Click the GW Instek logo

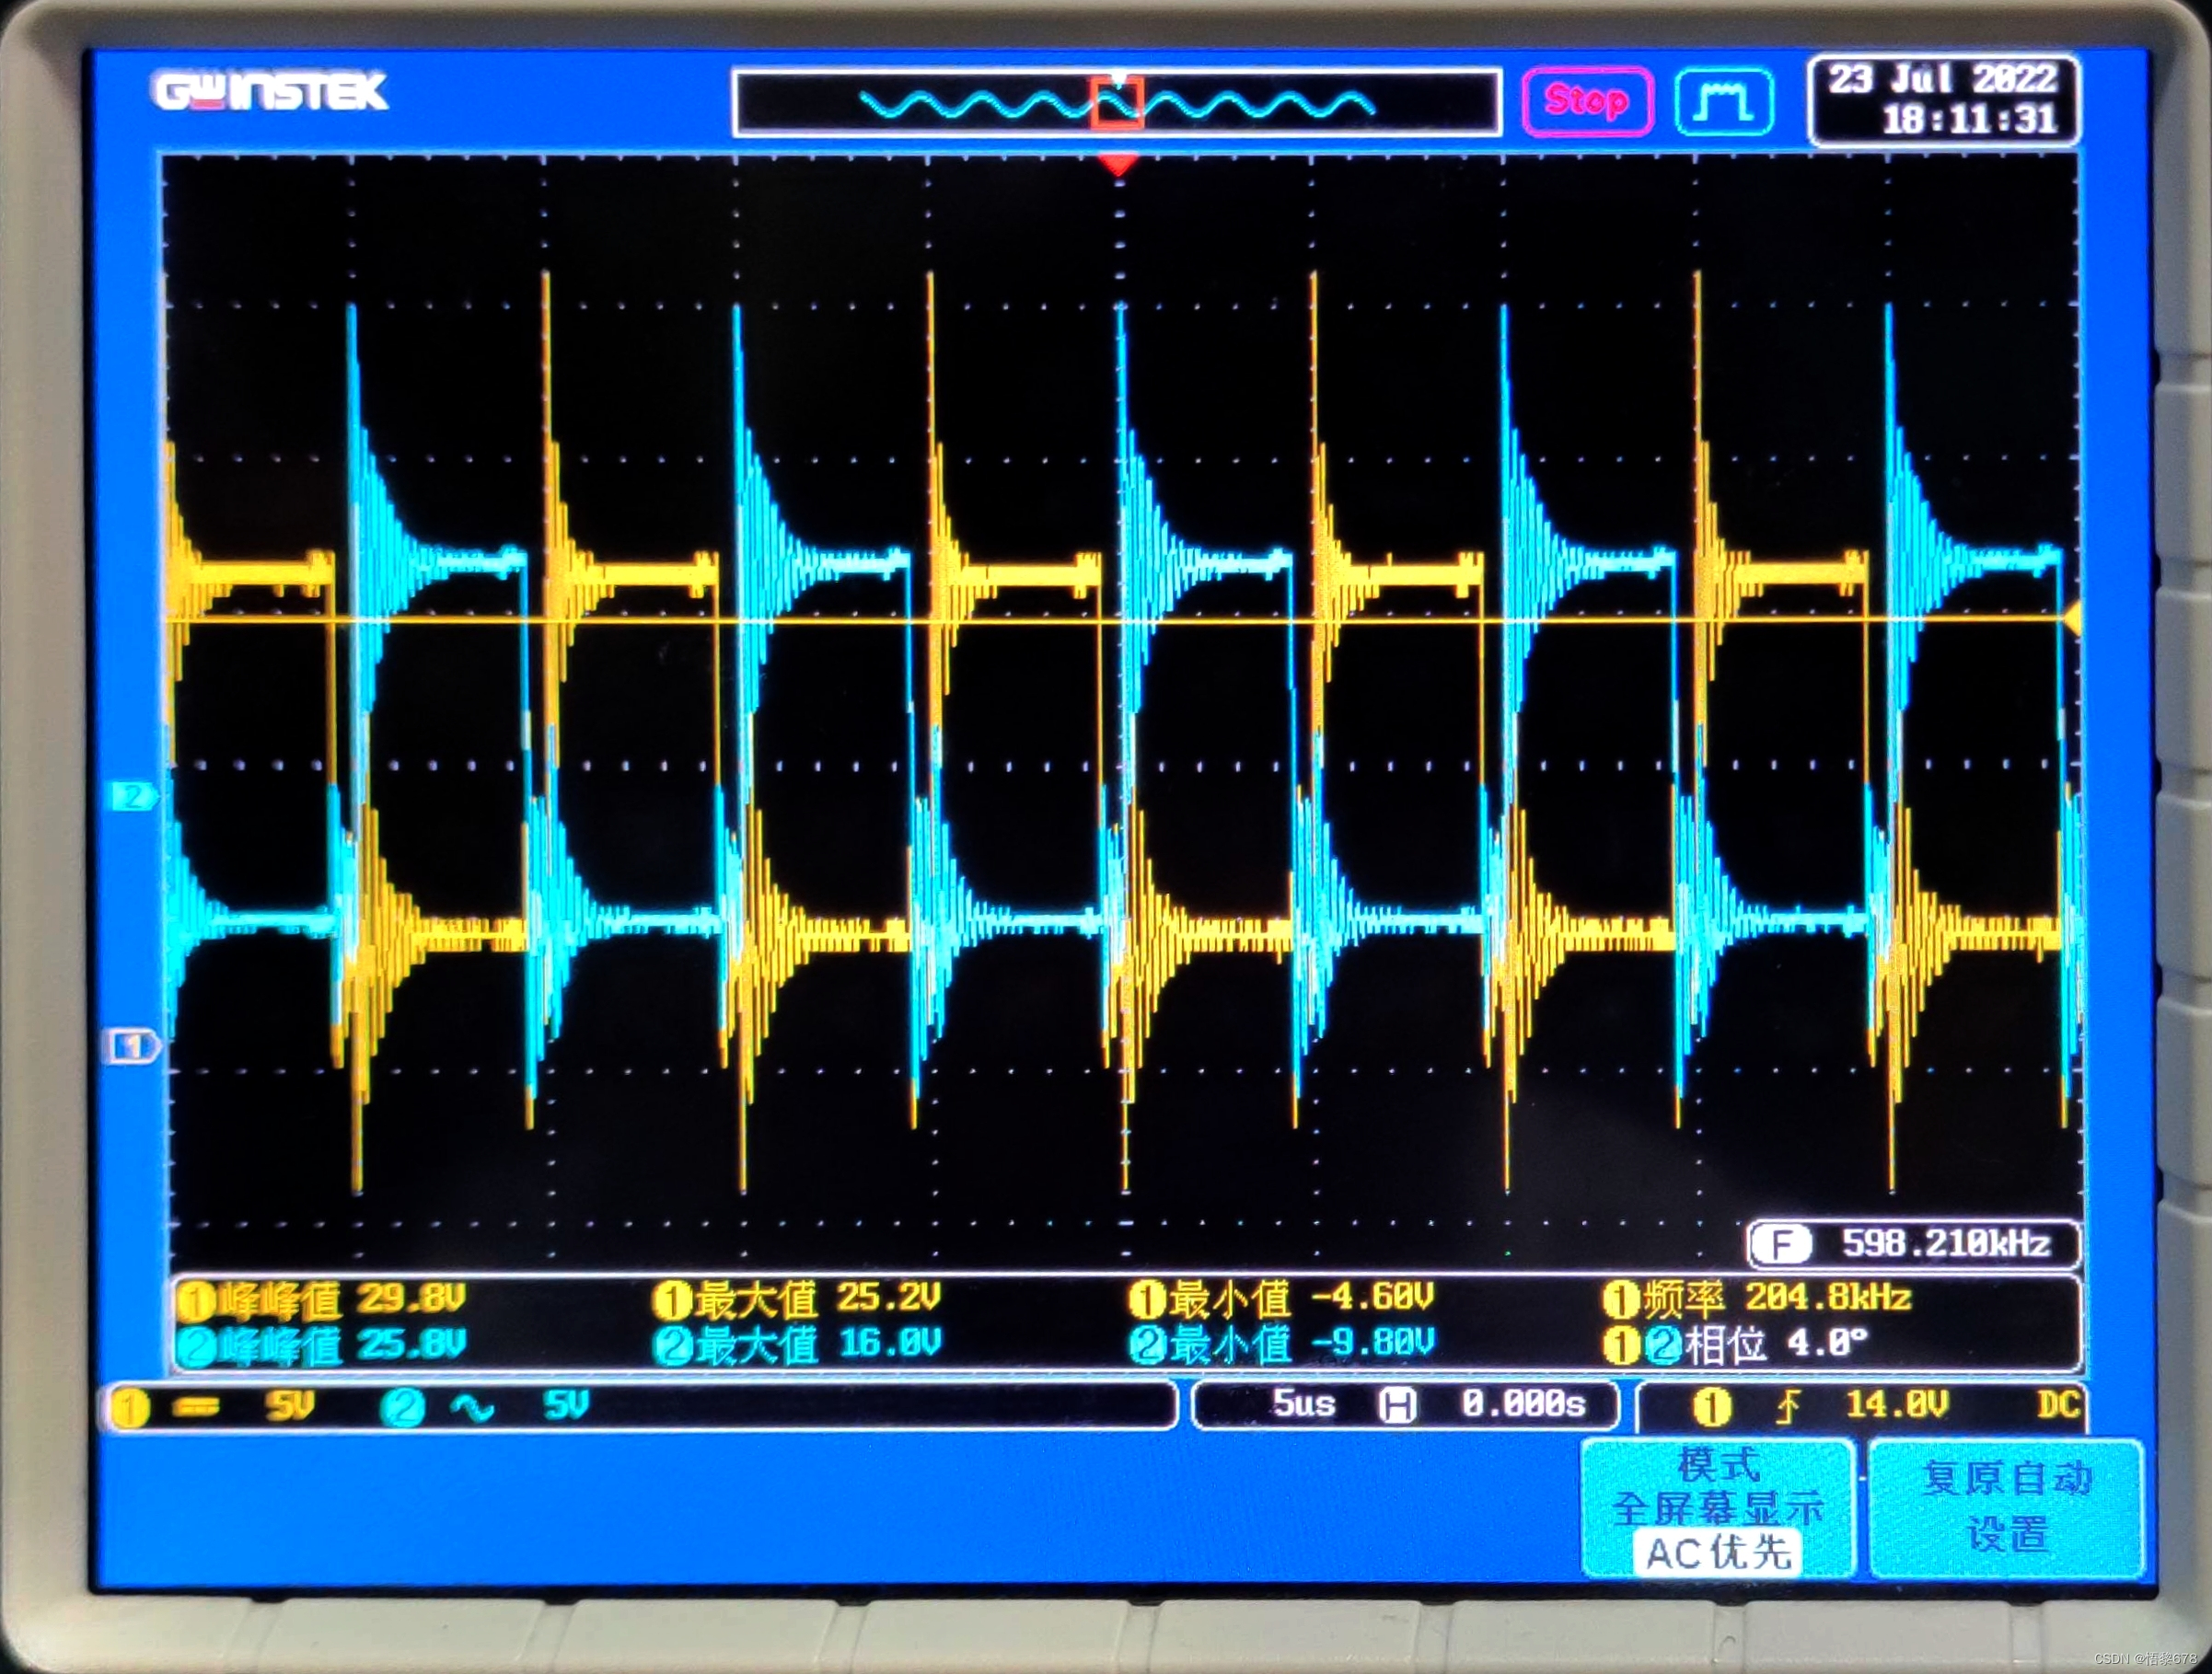270,92
